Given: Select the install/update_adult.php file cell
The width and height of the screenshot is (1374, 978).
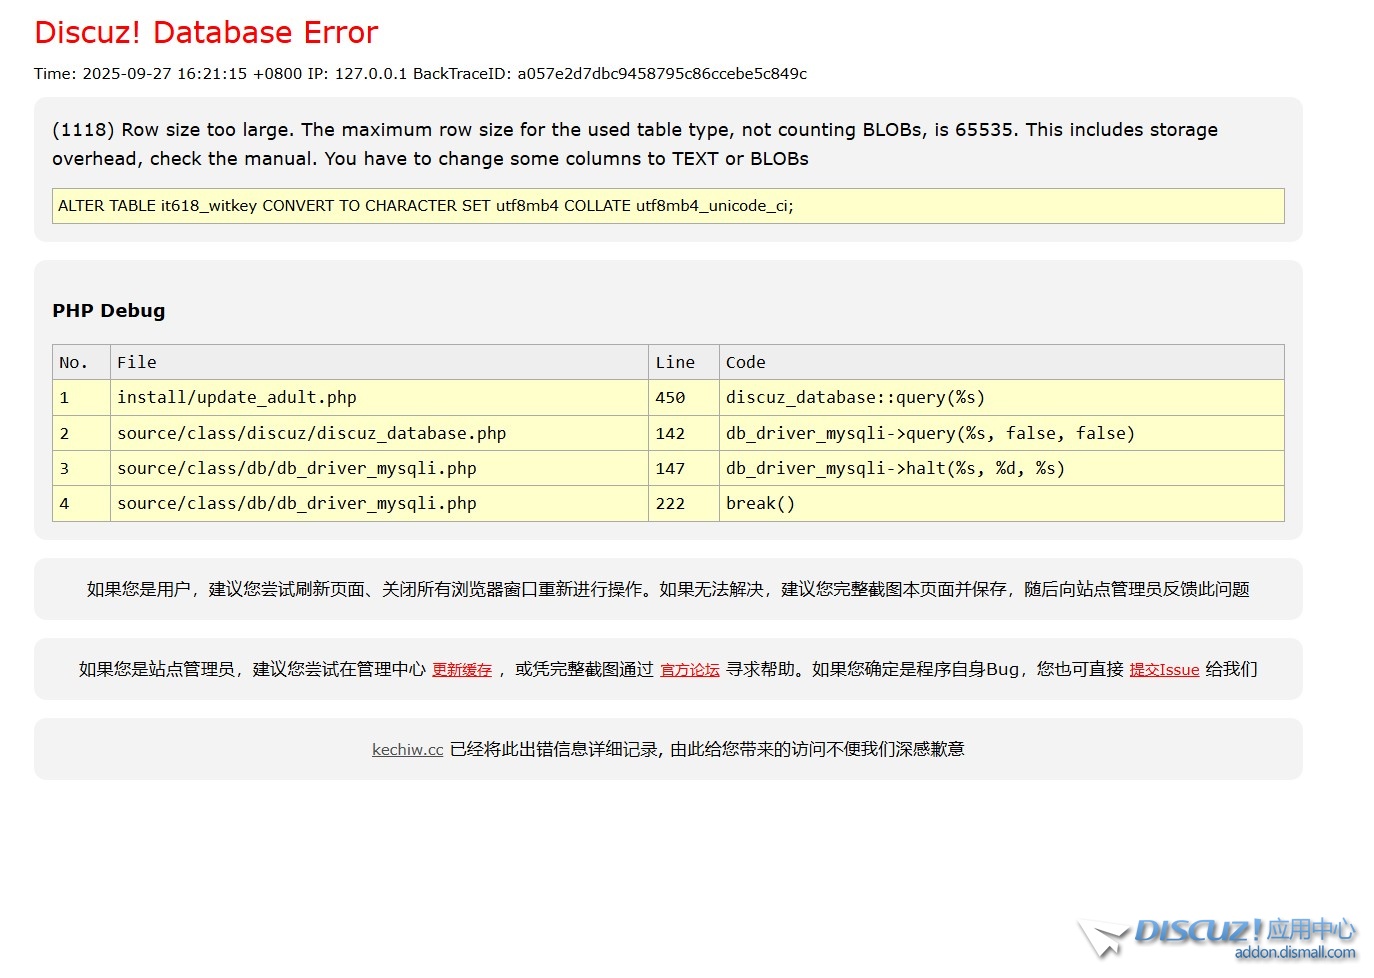Looking at the screenshot, I should click(236, 398).
